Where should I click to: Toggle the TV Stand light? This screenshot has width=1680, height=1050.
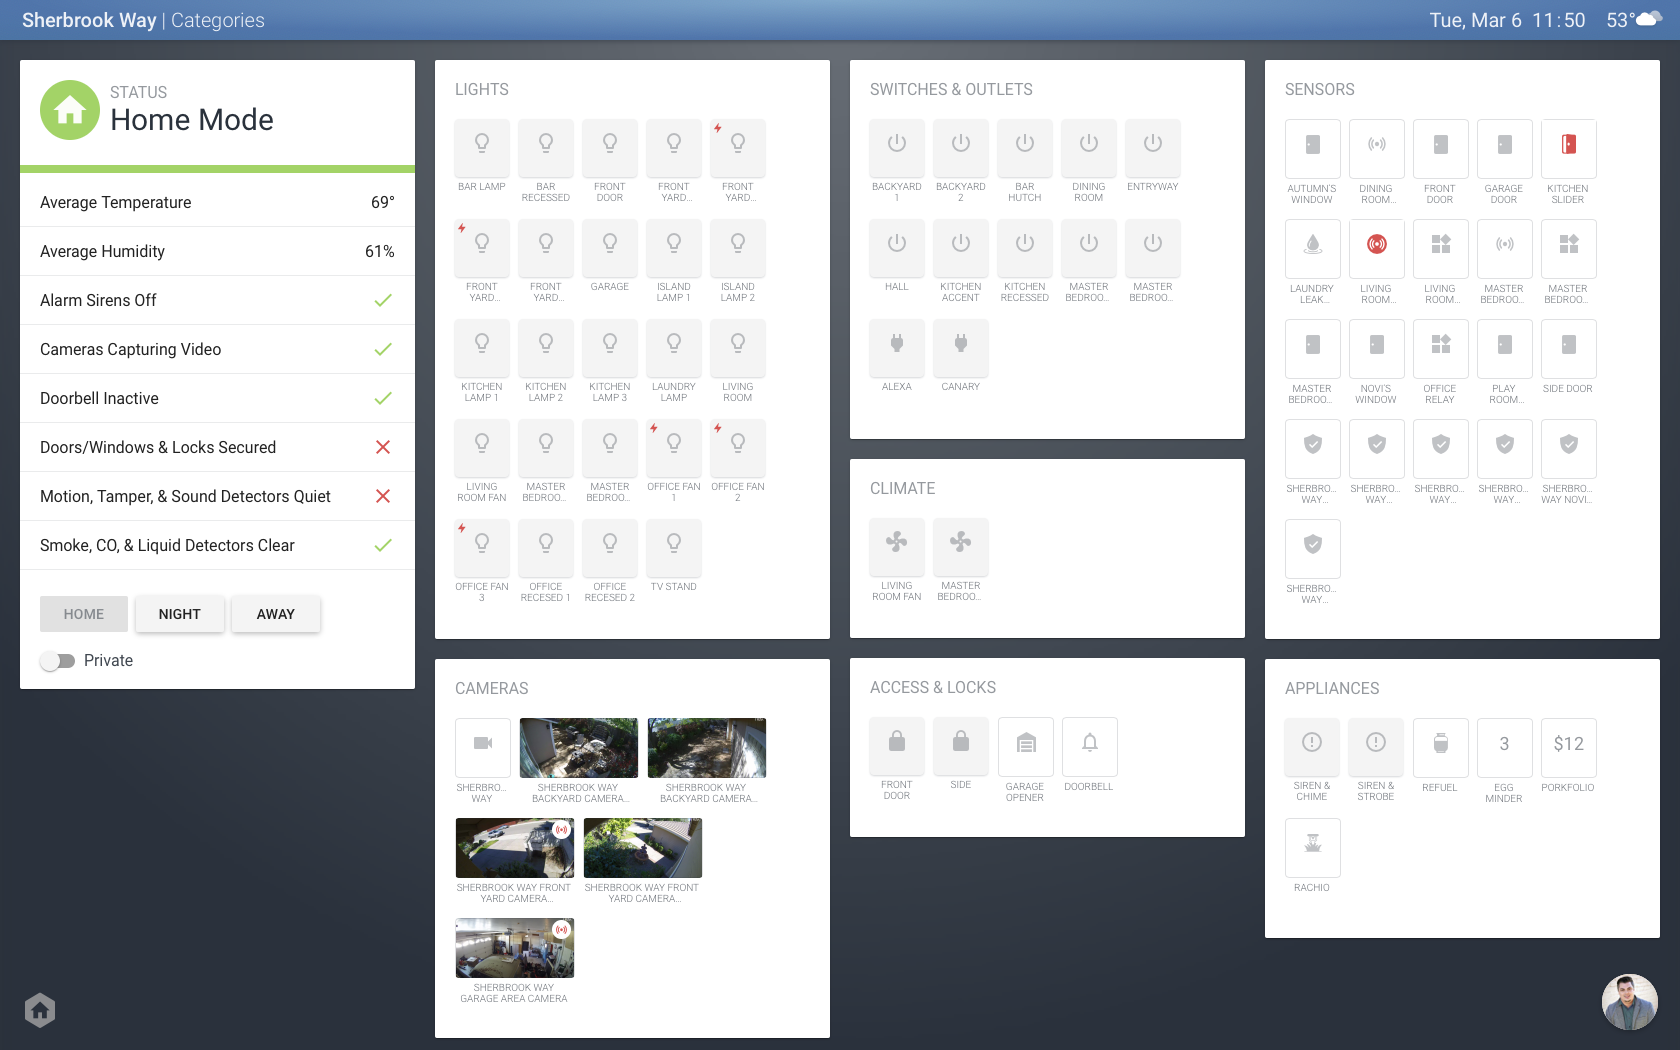click(x=674, y=548)
